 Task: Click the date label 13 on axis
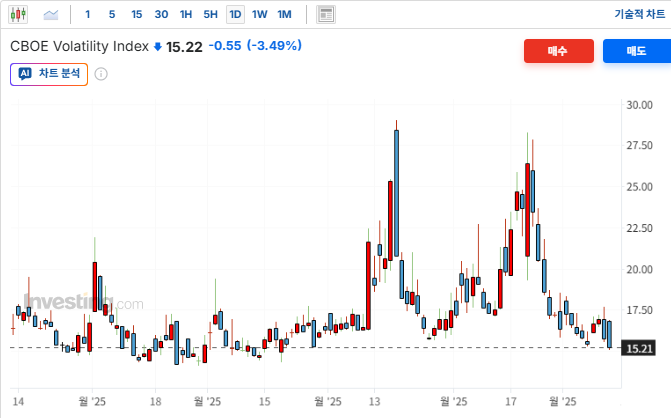point(374,402)
